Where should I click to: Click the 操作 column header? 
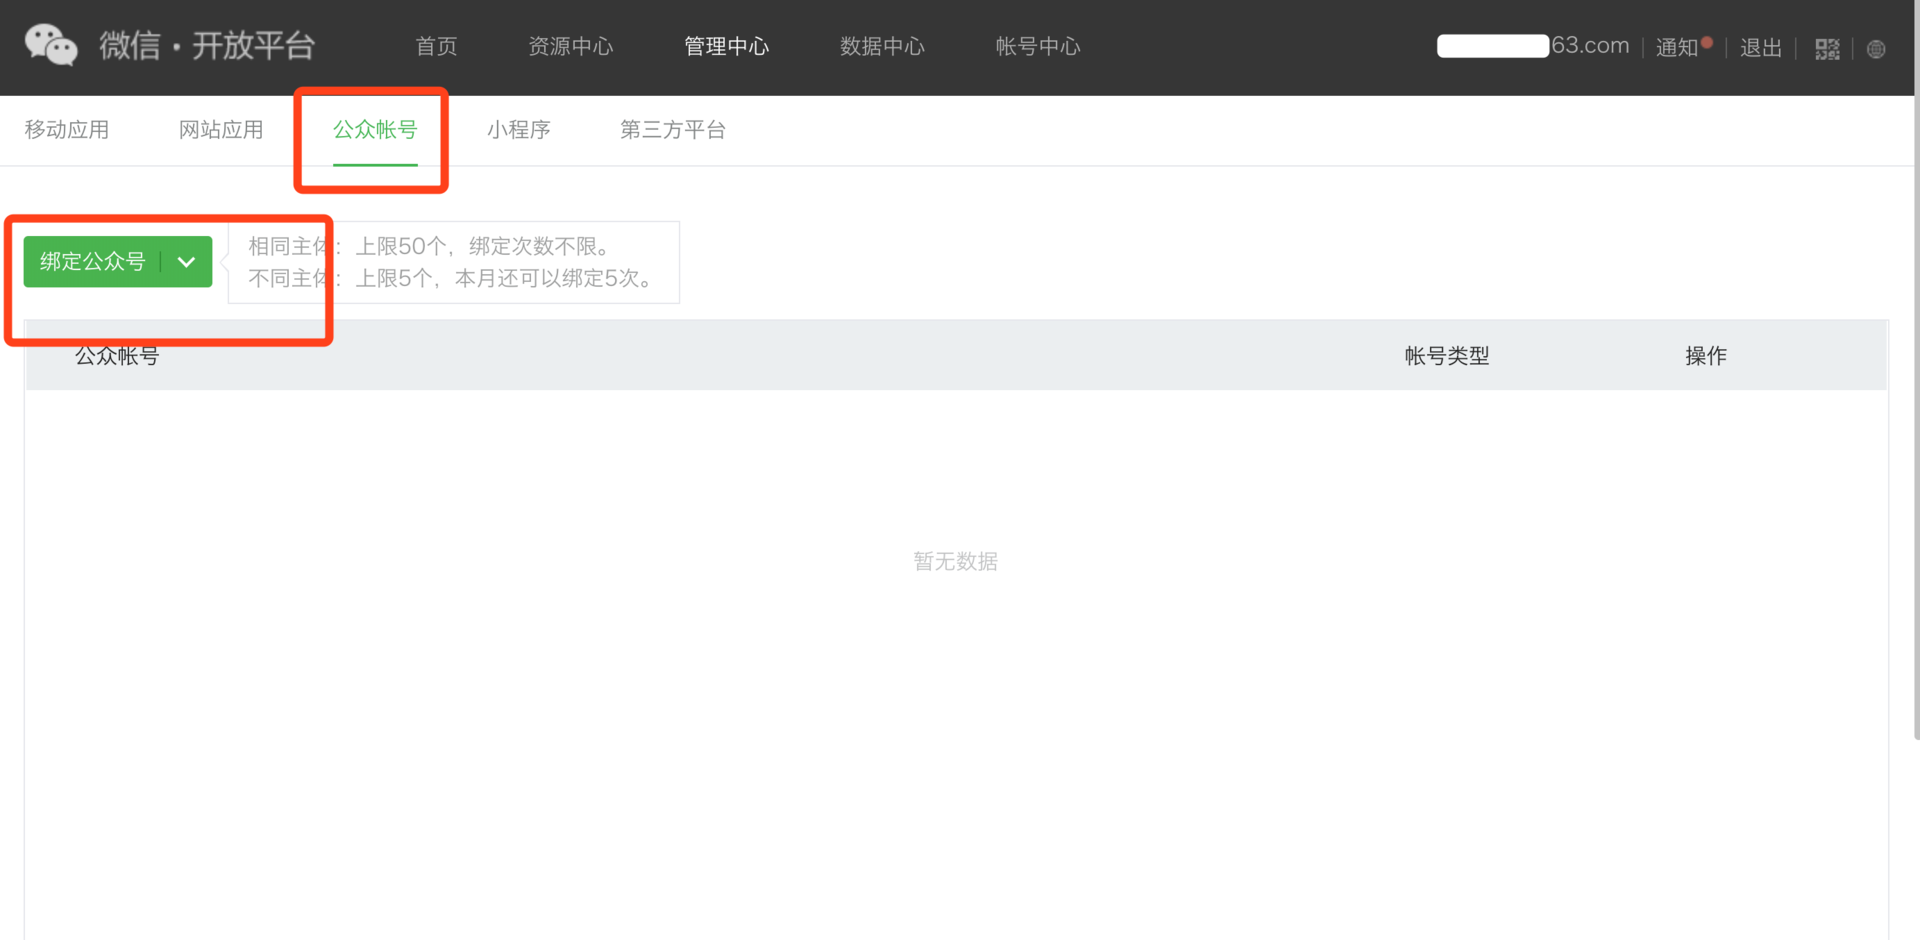pyautogui.click(x=1706, y=356)
